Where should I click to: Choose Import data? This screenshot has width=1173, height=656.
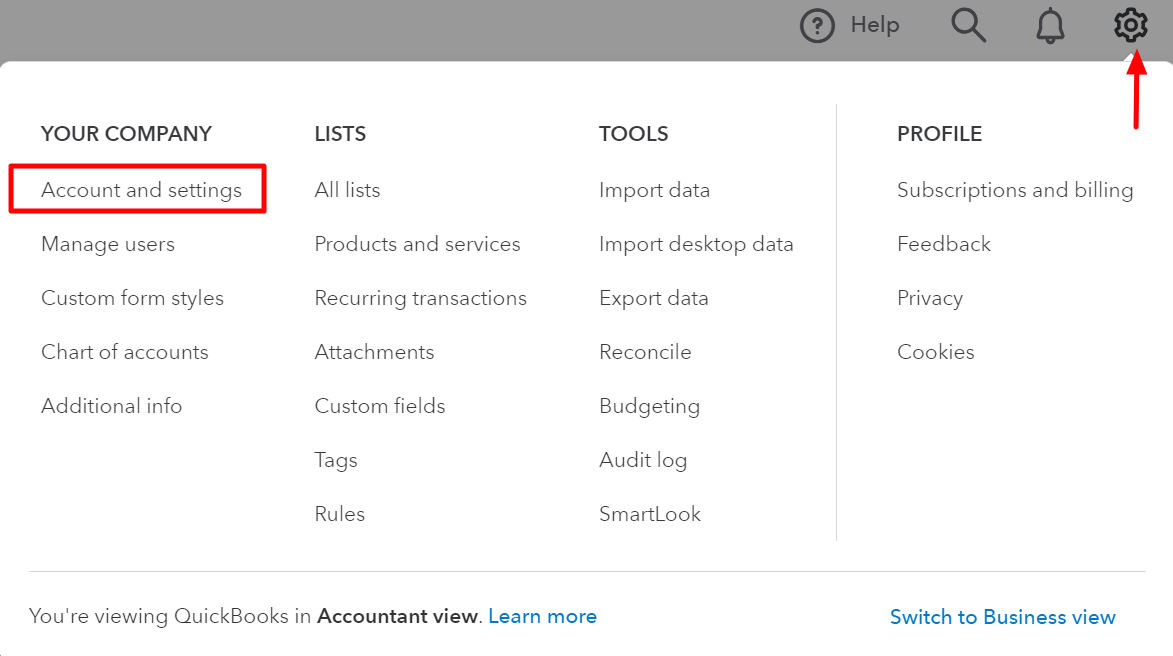coord(655,190)
